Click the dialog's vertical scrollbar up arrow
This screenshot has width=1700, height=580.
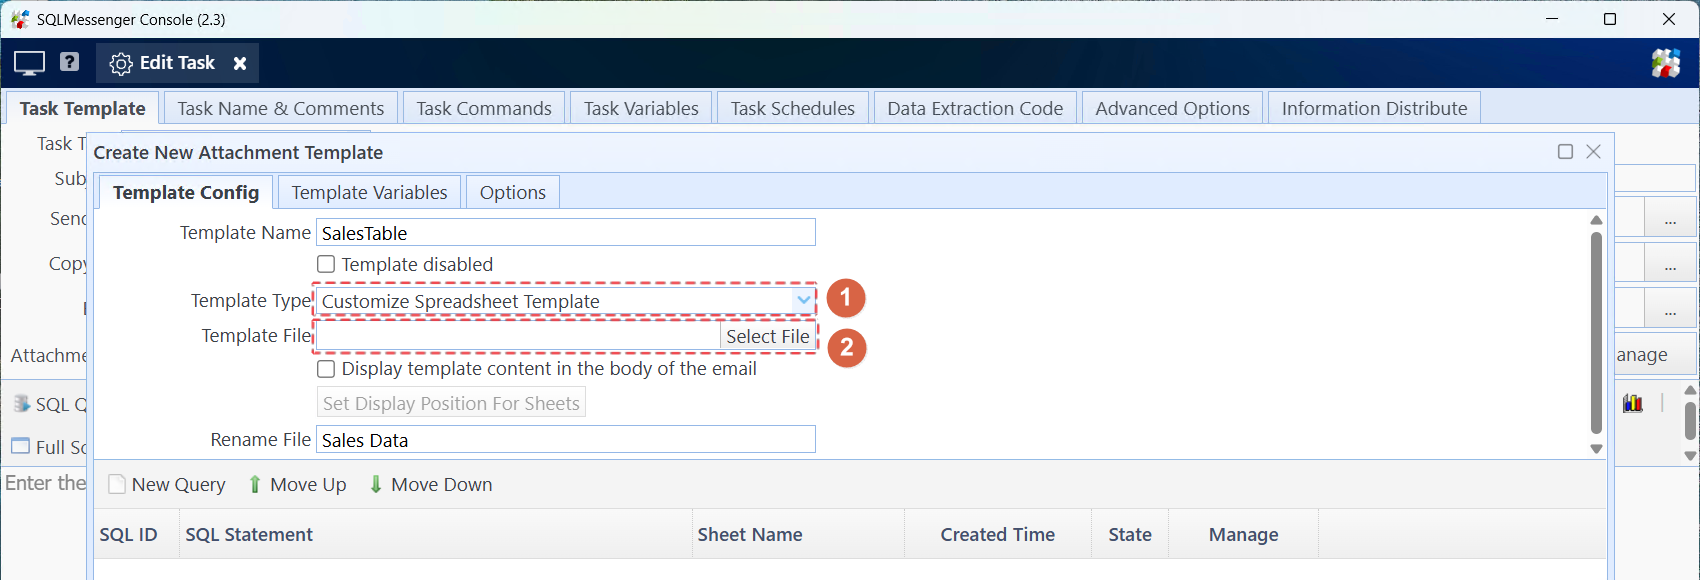coord(1596,220)
